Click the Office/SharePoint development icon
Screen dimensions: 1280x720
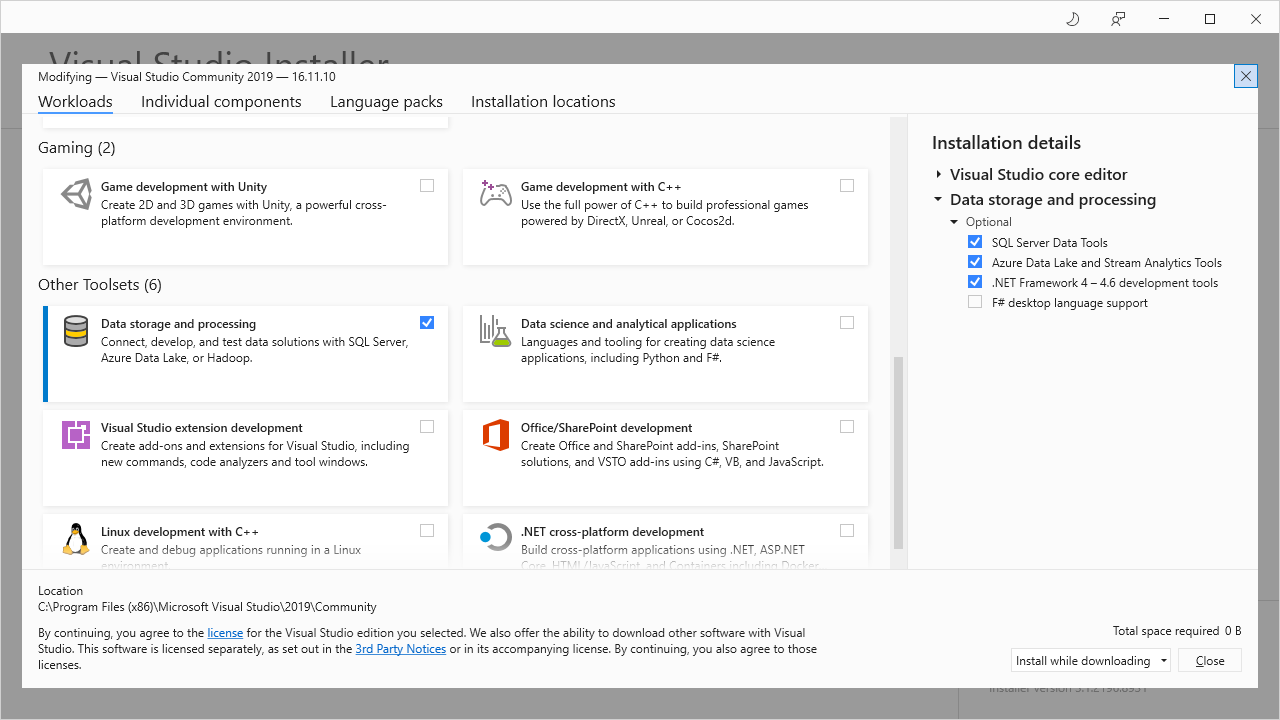click(495, 435)
